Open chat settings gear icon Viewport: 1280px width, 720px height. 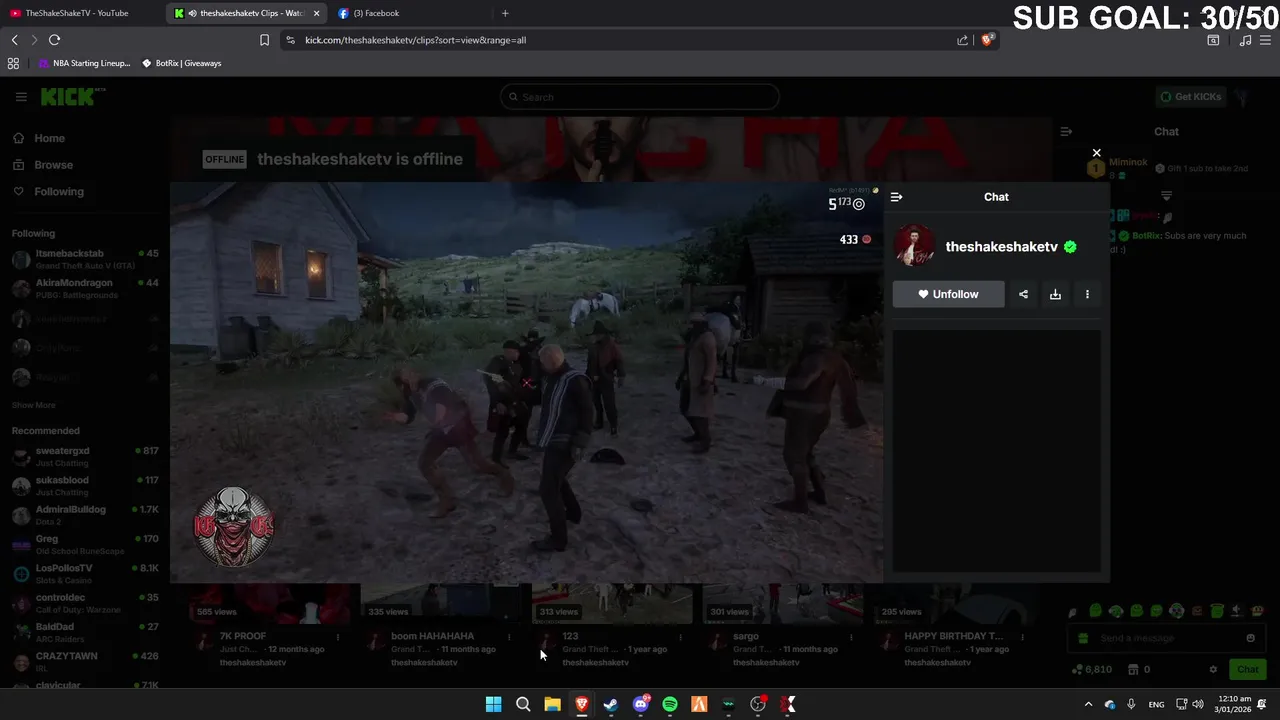[x=1213, y=669]
